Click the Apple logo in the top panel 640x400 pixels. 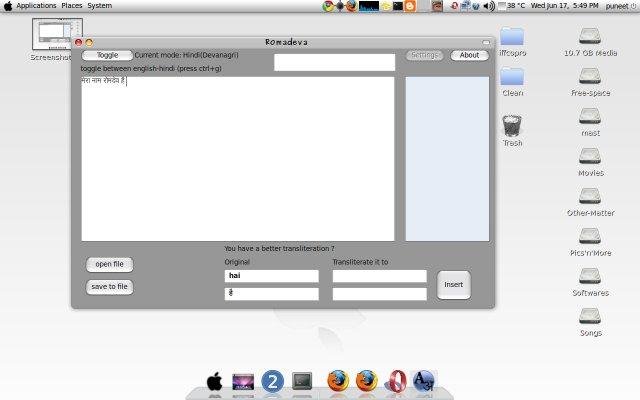point(8,6)
